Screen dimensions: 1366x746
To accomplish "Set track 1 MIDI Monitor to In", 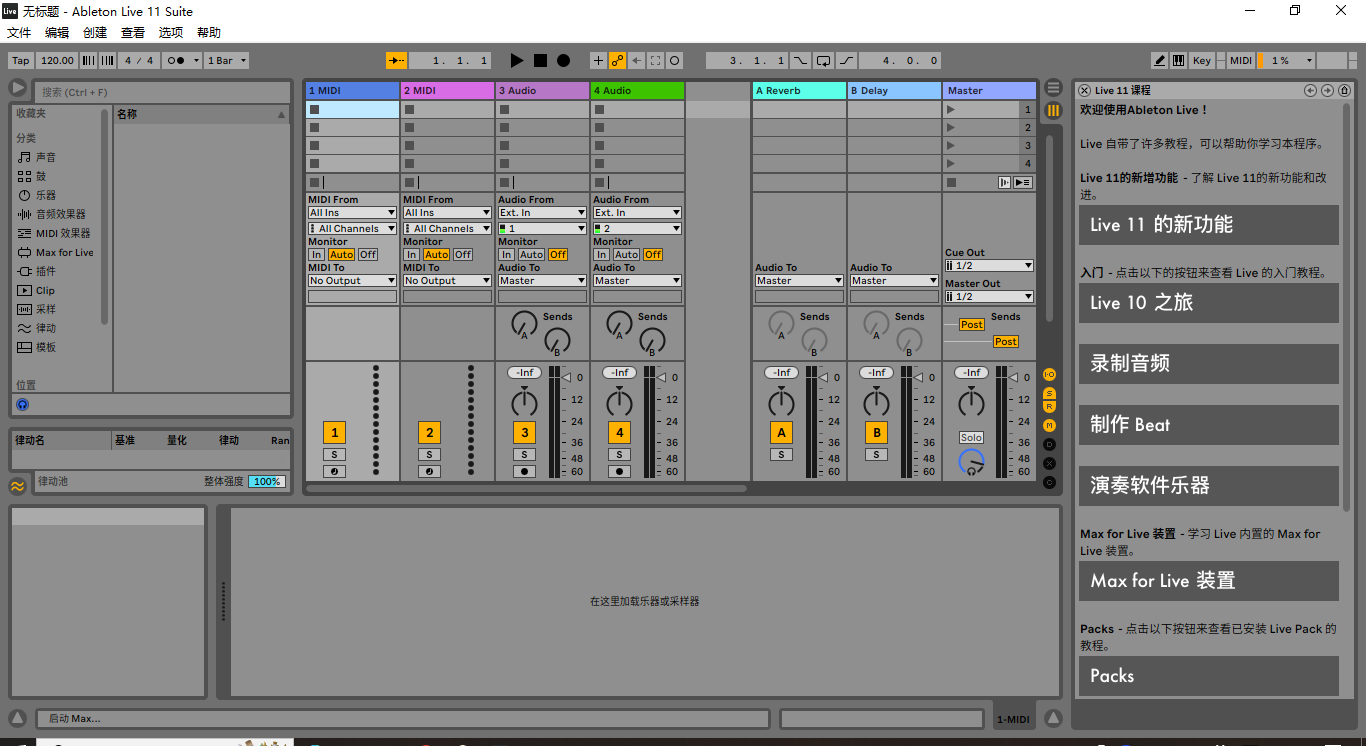I will 316,255.
